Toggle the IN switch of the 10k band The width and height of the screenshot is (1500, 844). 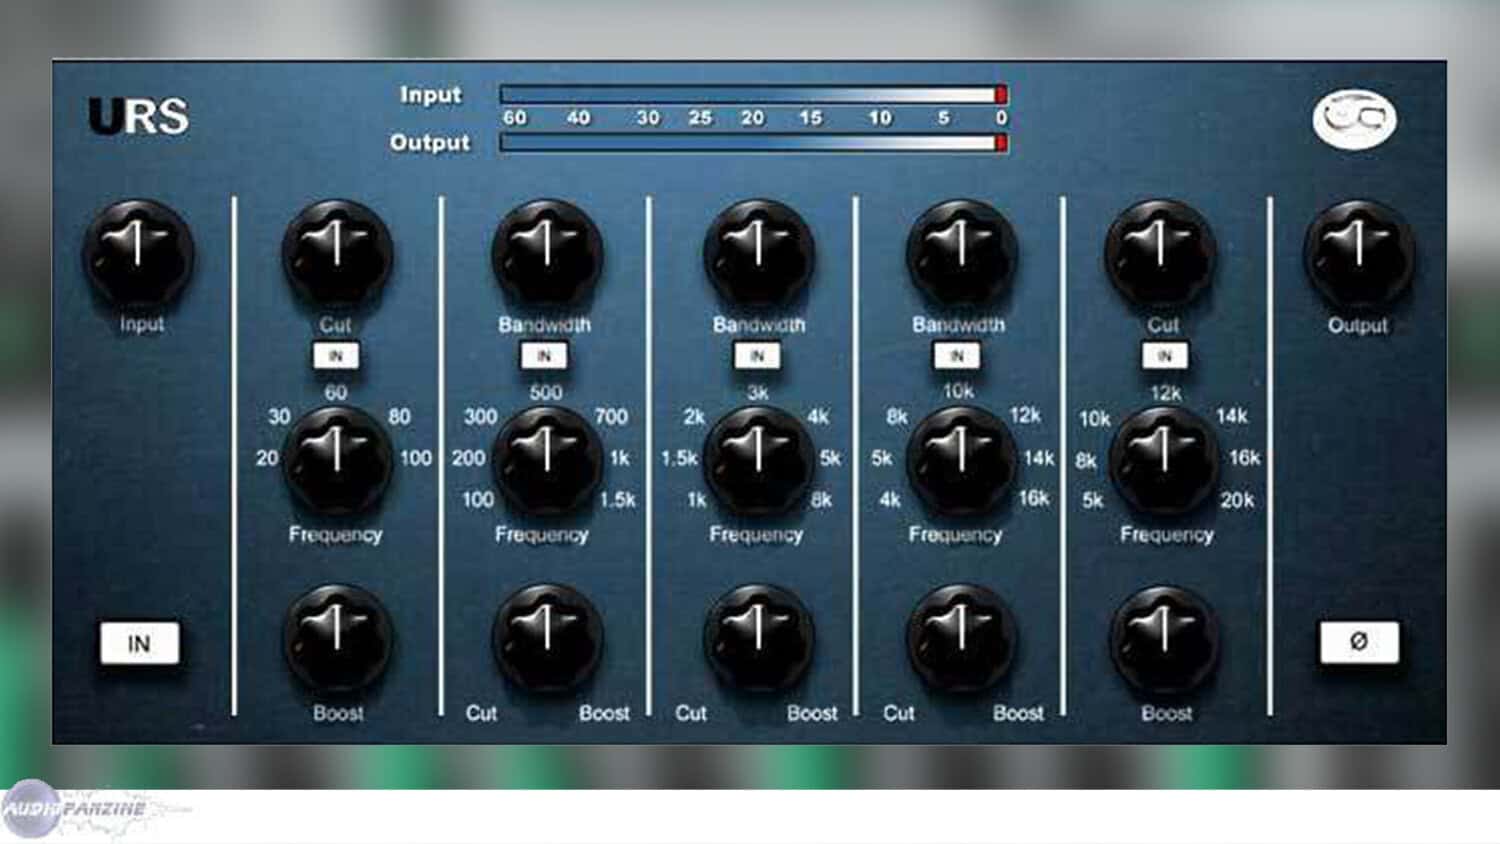point(957,355)
